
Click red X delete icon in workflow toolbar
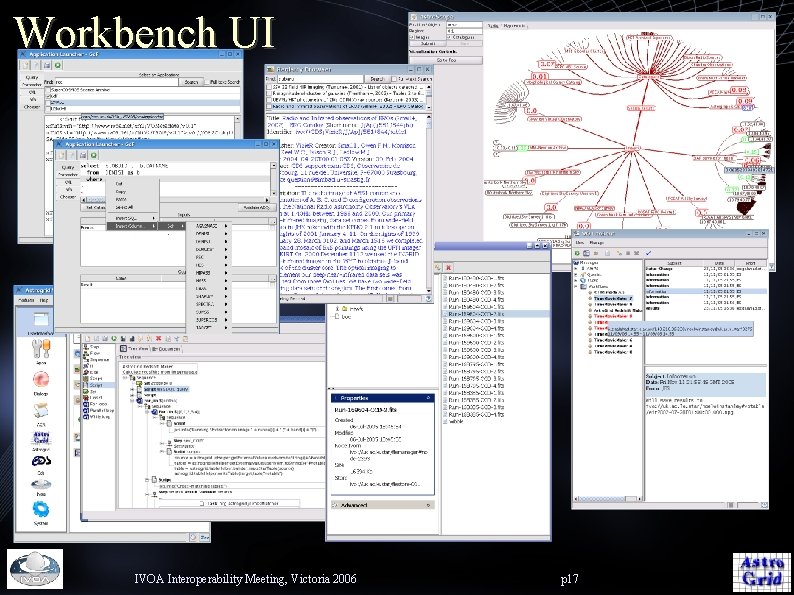158,338
